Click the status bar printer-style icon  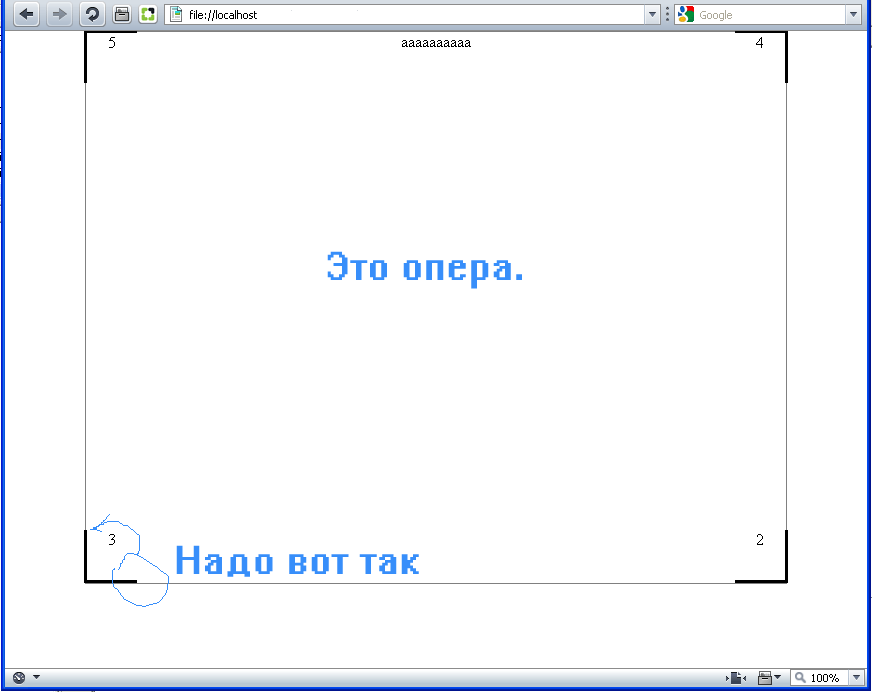765,678
